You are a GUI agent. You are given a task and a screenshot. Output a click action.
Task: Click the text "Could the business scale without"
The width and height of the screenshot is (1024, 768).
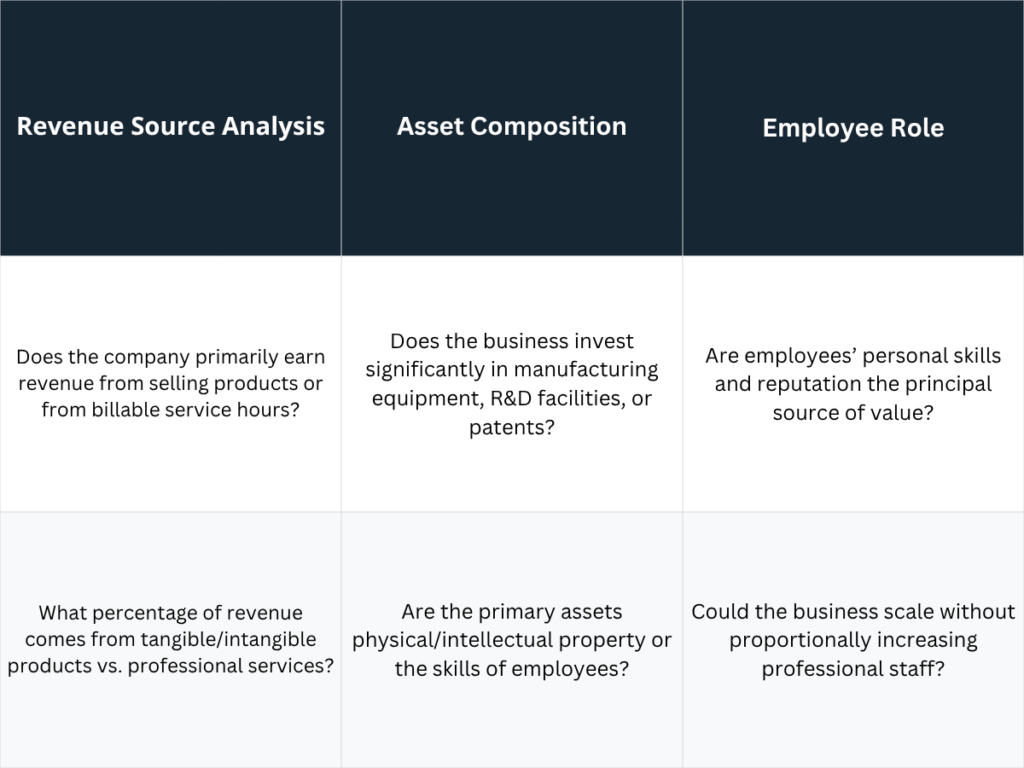click(853, 611)
